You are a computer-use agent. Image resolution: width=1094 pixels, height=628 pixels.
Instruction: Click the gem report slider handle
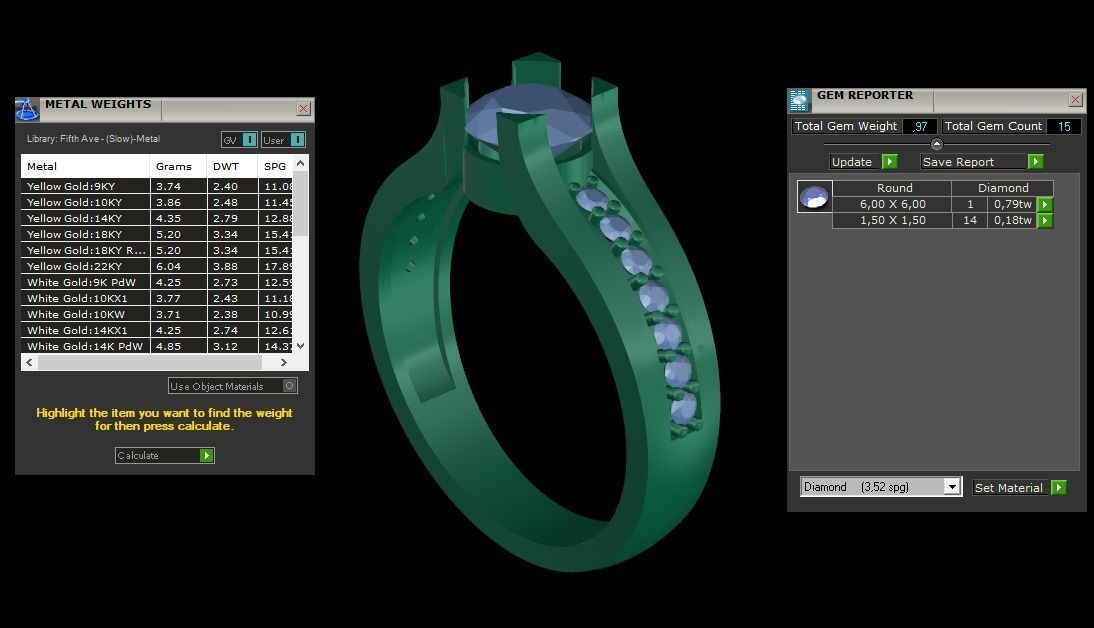click(937, 144)
